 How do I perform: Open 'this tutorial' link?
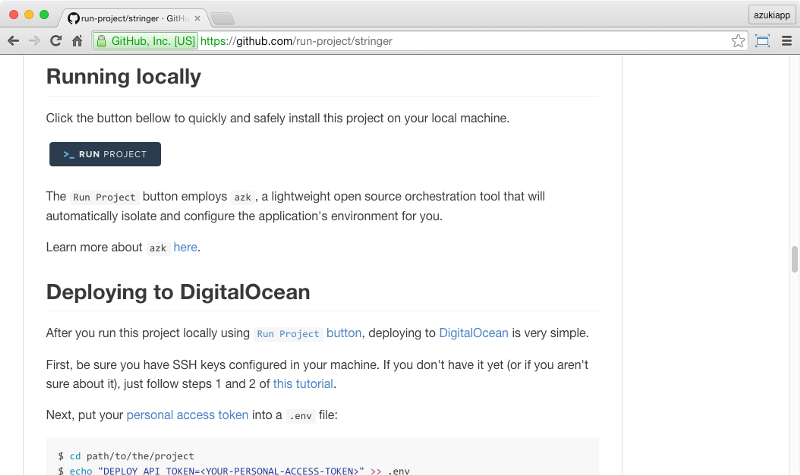tap(303, 384)
